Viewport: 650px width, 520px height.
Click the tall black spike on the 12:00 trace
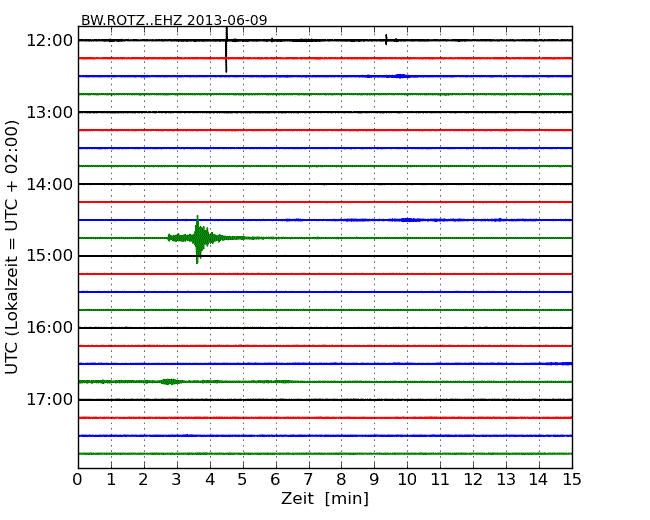(x=226, y=50)
